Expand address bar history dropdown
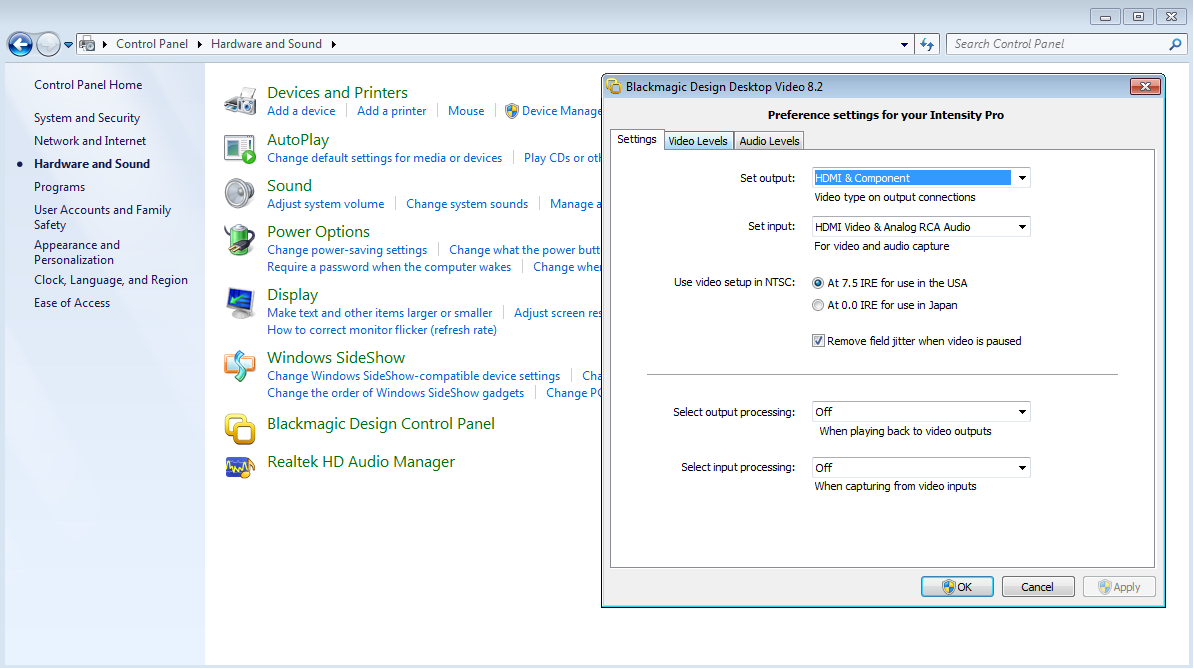The height and width of the screenshot is (669, 1194). 904,44
